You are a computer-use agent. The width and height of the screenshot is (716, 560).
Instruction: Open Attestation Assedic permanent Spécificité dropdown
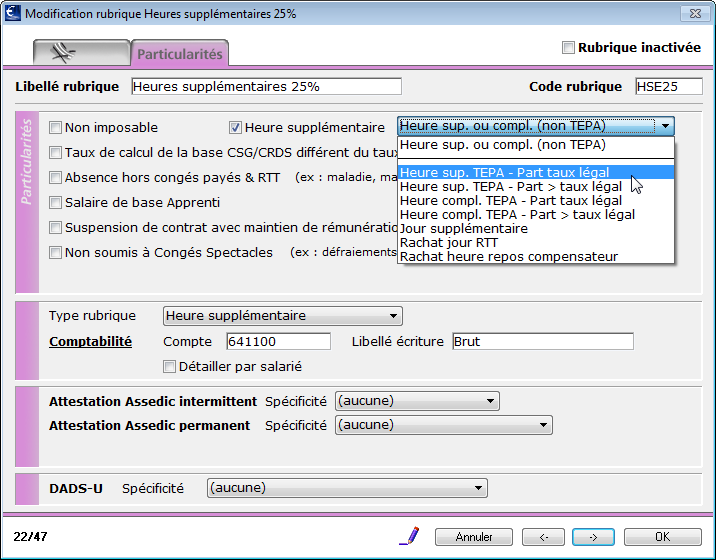[444, 425]
